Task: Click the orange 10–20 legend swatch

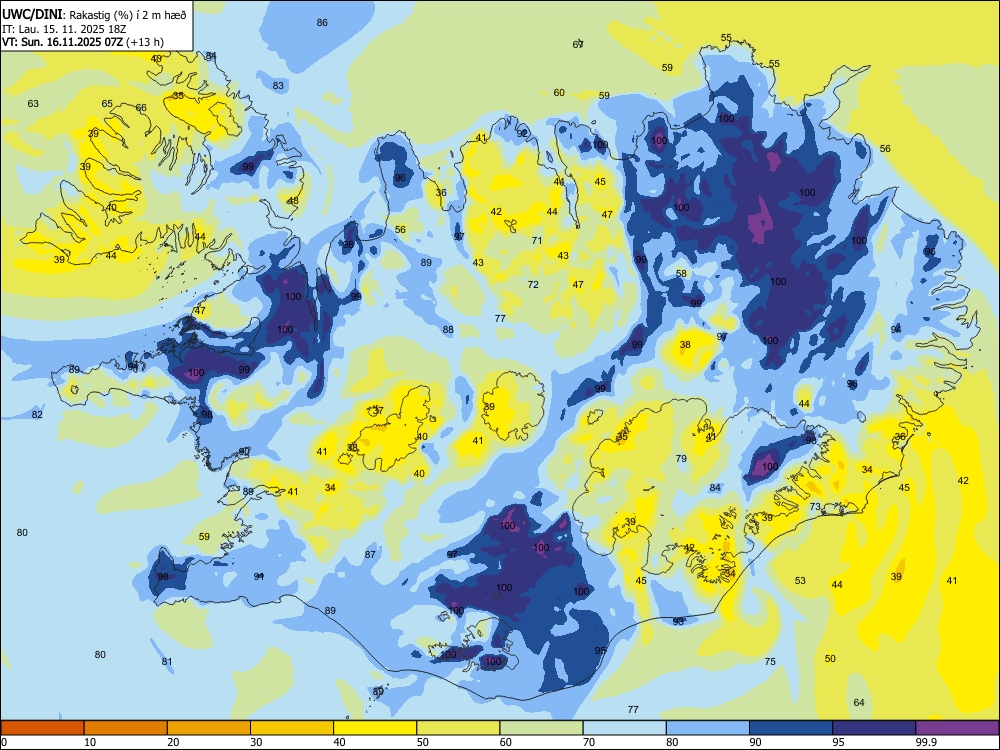Action: coord(126,728)
